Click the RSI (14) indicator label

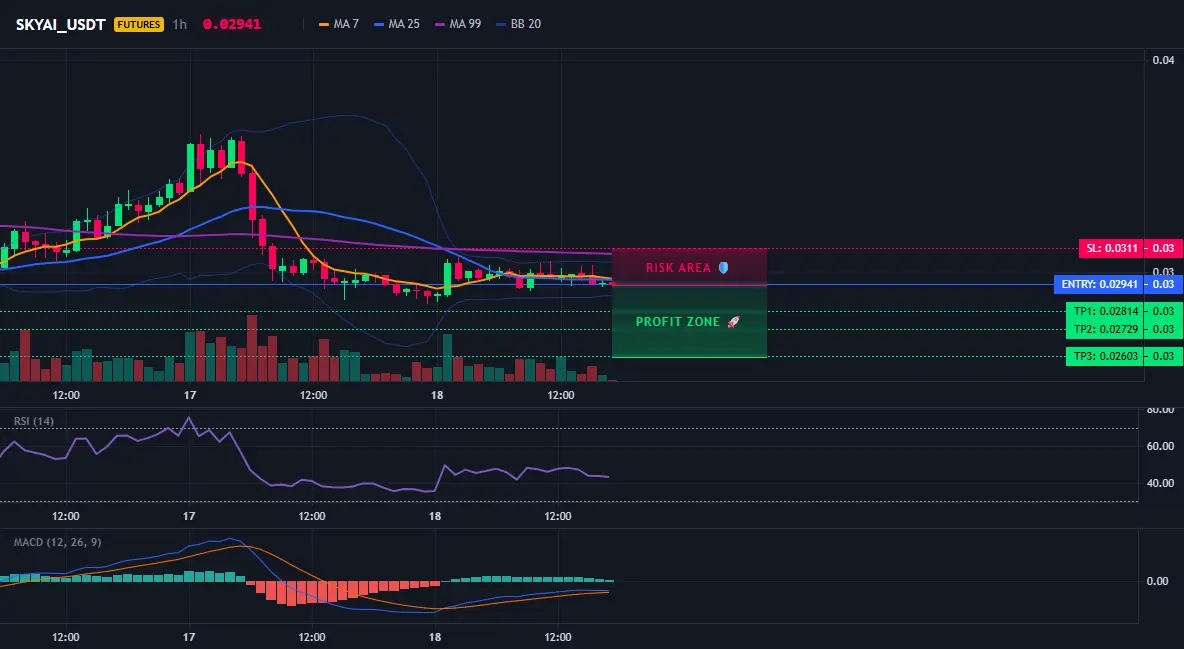(x=34, y=421)
